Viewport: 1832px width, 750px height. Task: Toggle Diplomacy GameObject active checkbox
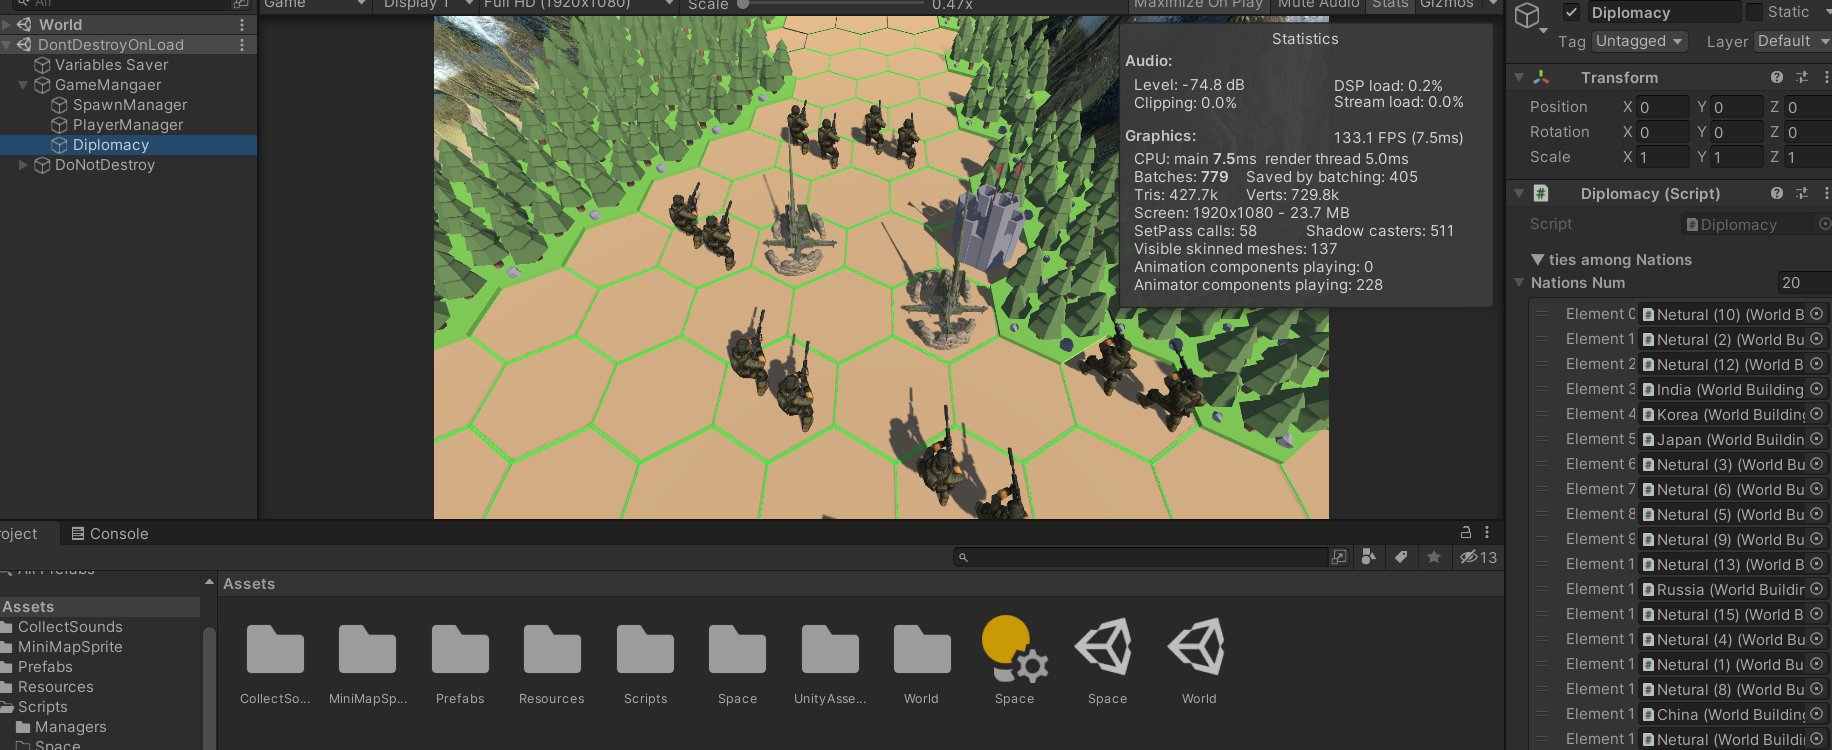click(x=1571, y=13)
